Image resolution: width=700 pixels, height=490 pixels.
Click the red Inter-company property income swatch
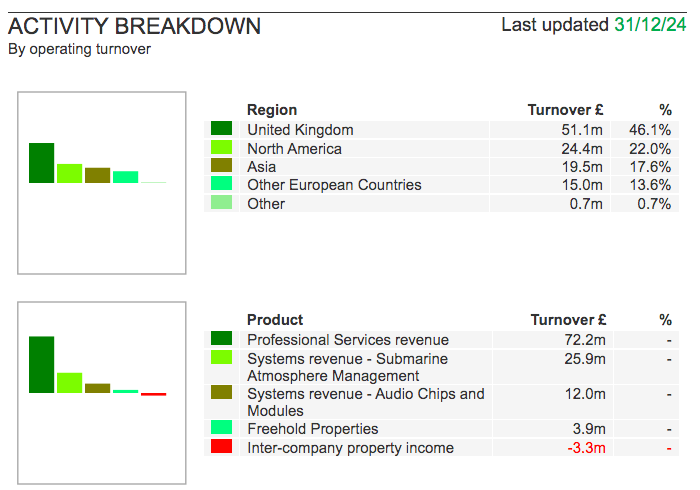[221, 447]
